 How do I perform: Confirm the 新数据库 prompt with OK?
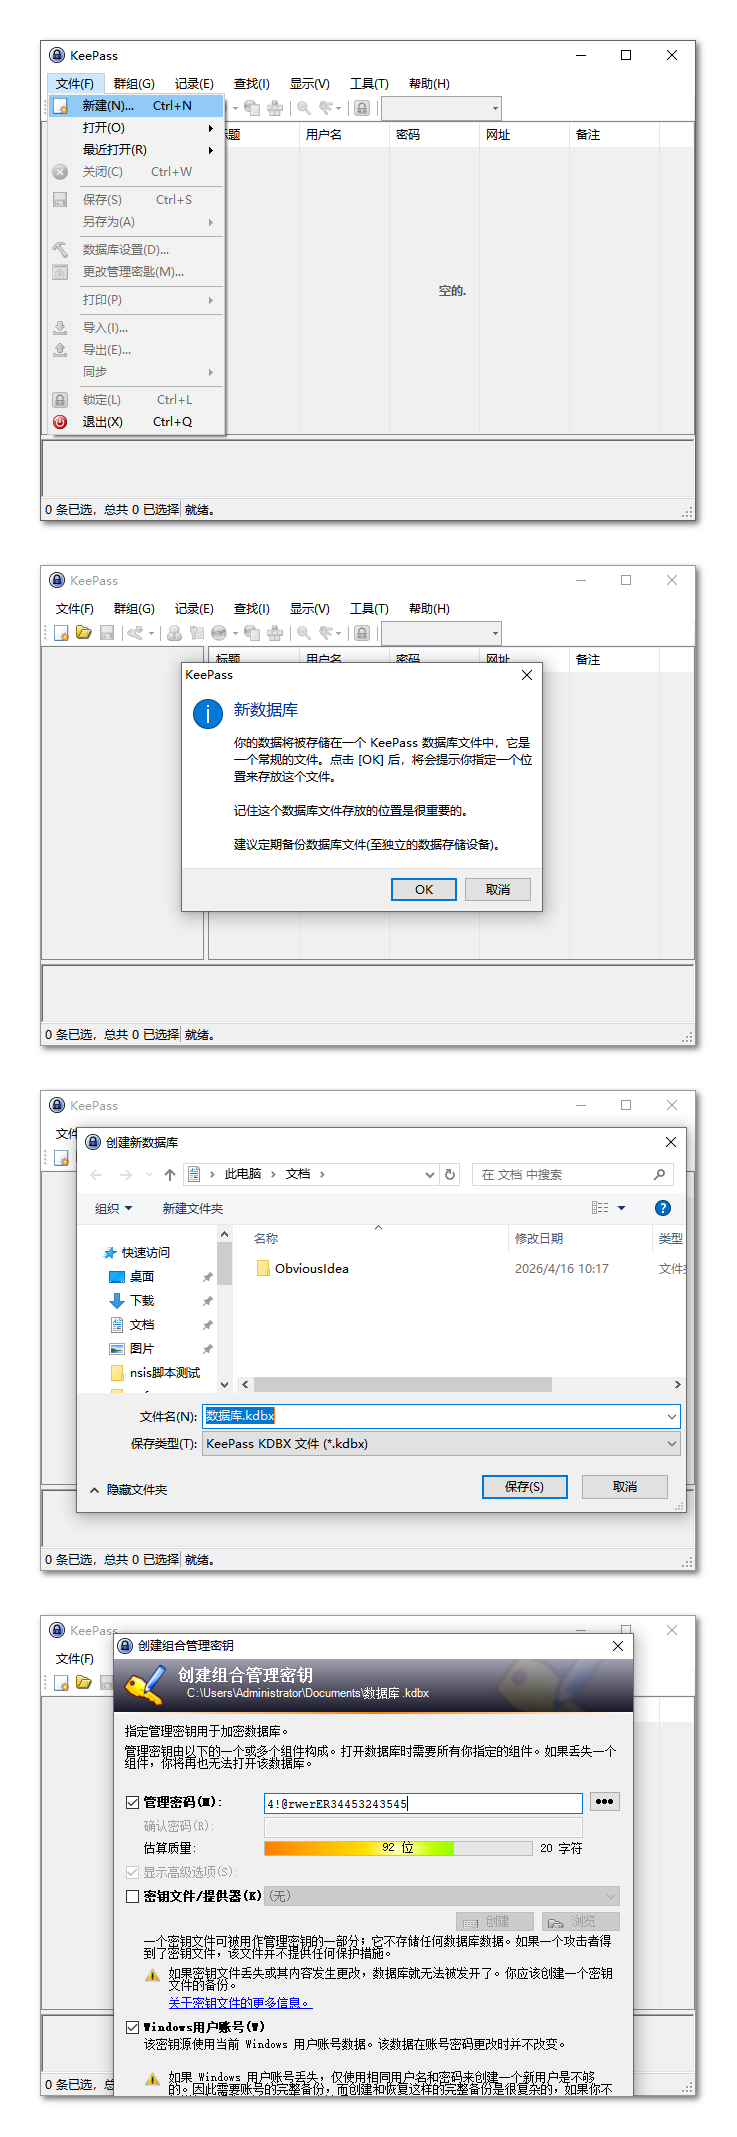point(424,889)
